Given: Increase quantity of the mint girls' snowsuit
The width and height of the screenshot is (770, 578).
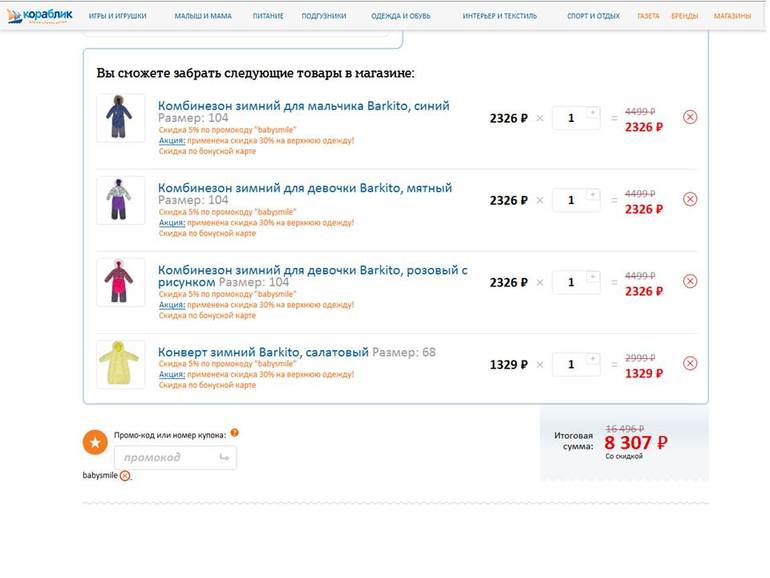Looking at the screenshot, I should point(592,194).
